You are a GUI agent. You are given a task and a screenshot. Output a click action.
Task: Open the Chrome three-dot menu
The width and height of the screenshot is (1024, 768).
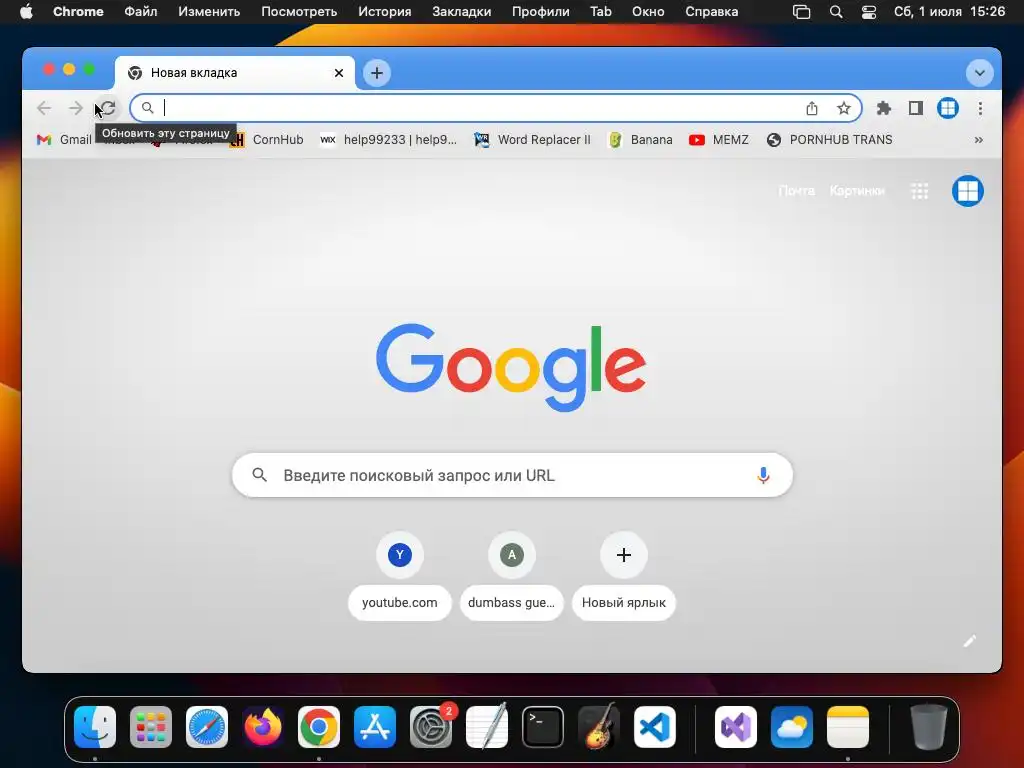(x=980, y=108)
